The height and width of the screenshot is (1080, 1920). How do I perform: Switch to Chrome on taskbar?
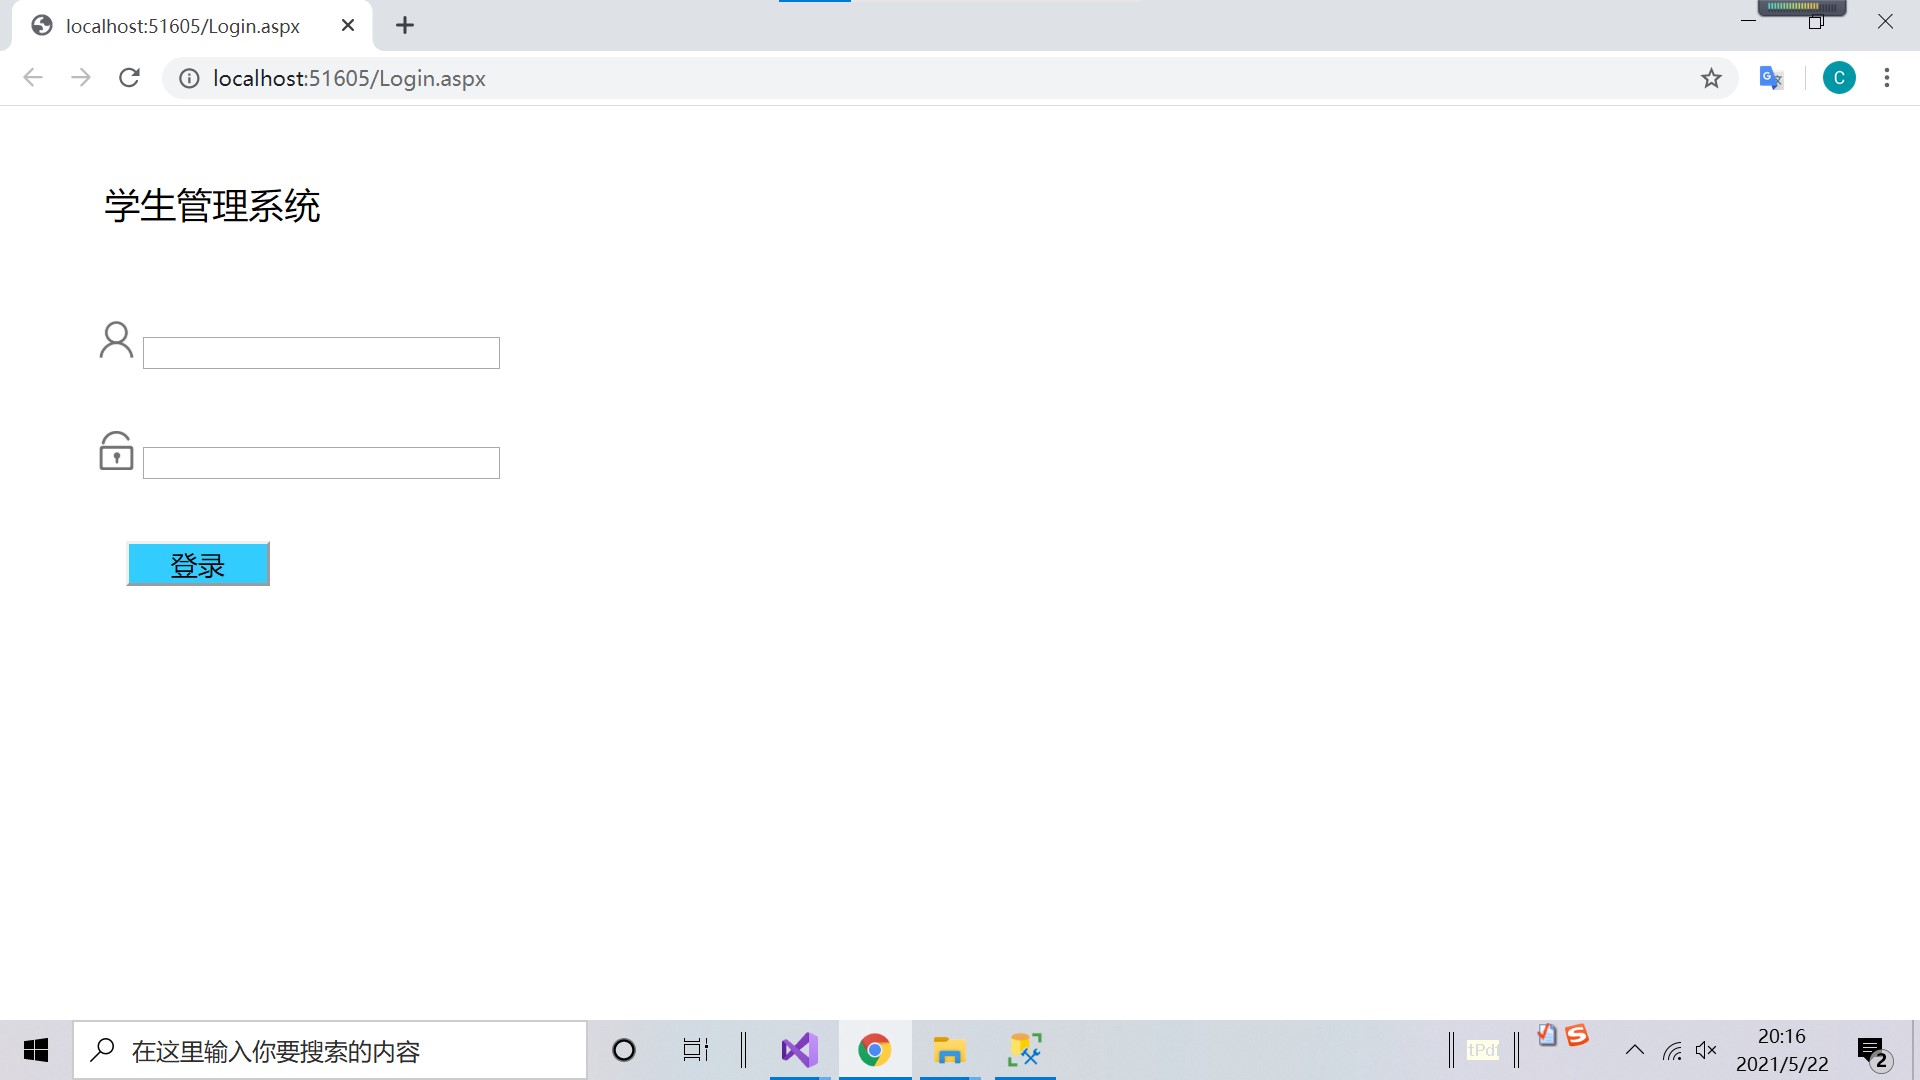coord(875,1050)
